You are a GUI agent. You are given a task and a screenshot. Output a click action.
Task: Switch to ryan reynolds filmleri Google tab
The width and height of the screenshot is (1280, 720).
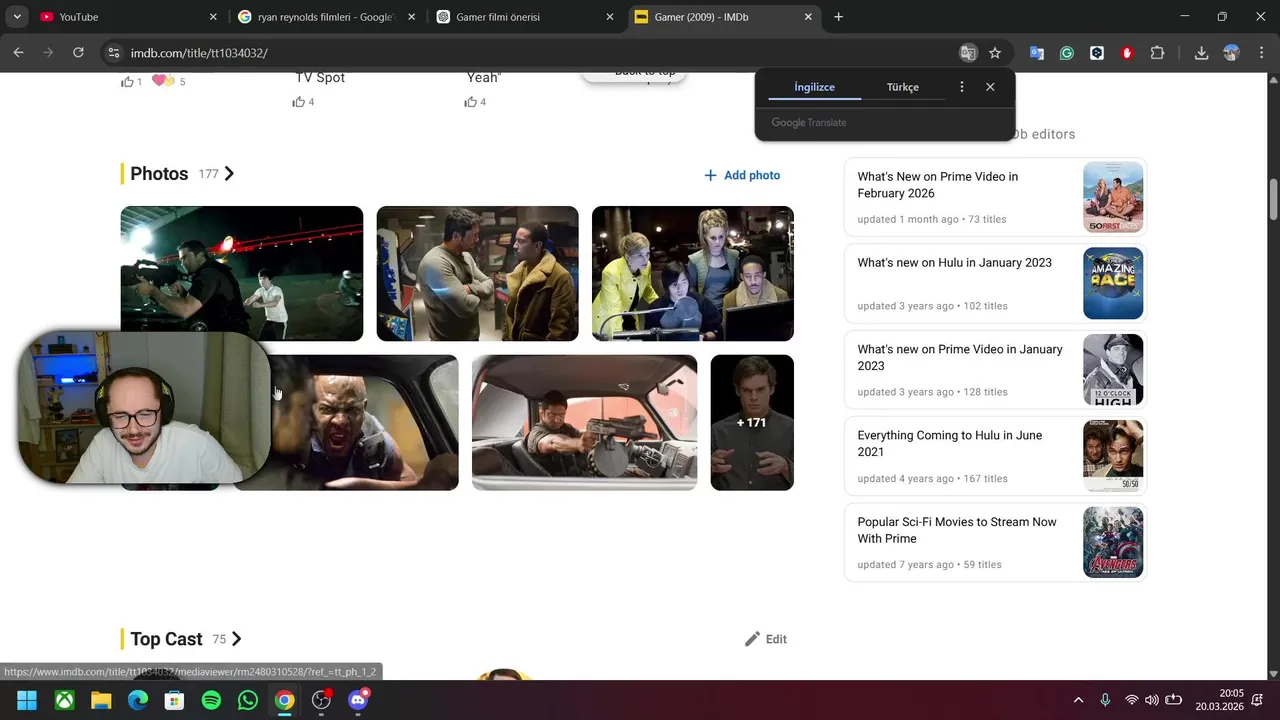click(x=326, y=17)
